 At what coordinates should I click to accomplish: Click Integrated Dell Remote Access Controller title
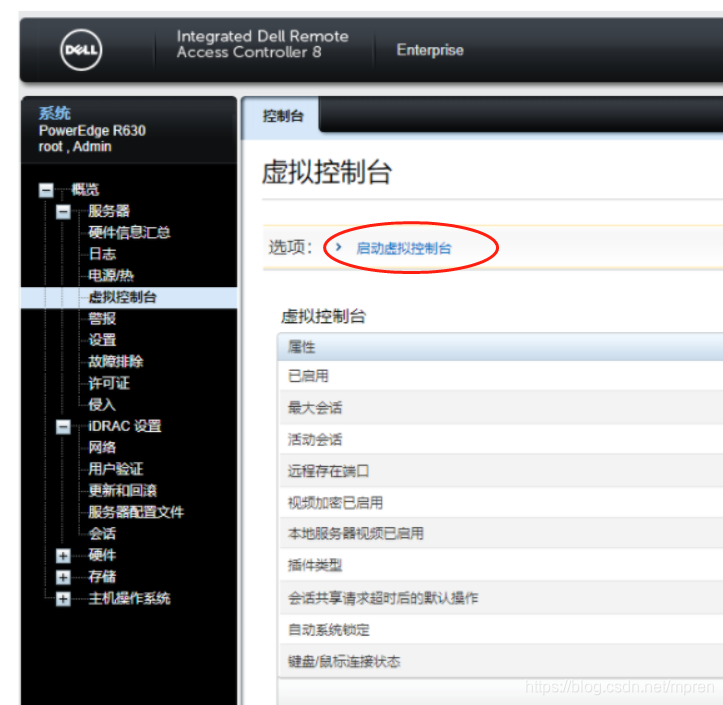[262, 44]
